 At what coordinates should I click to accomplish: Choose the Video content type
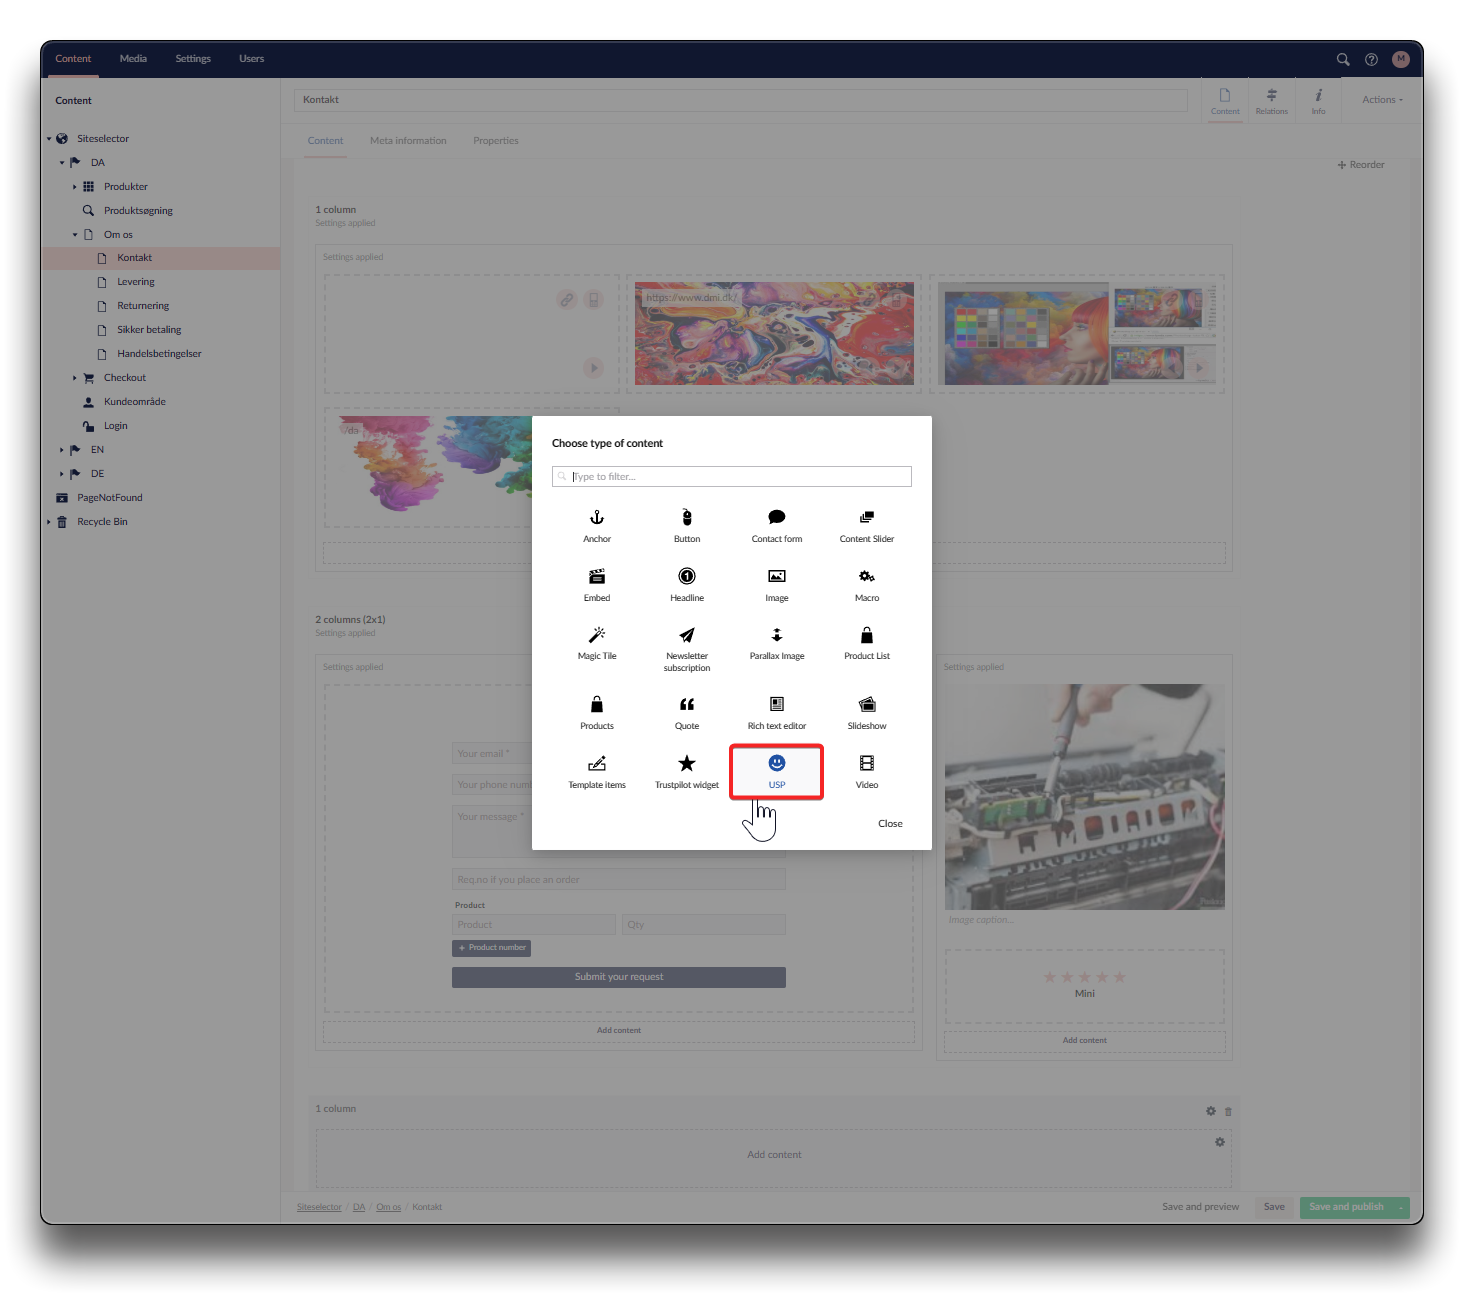click(867, 771)
